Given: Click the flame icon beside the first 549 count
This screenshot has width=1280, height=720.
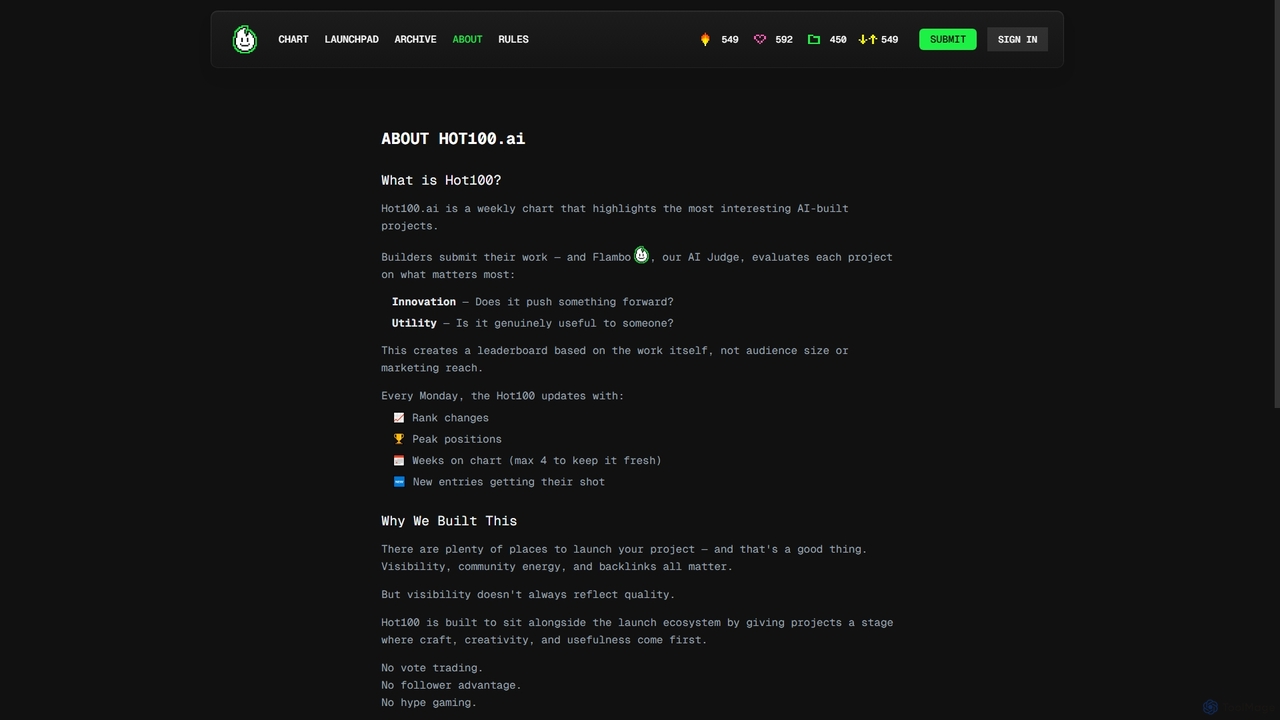Looking at the screenshot, I should click(x=705, y=39).
